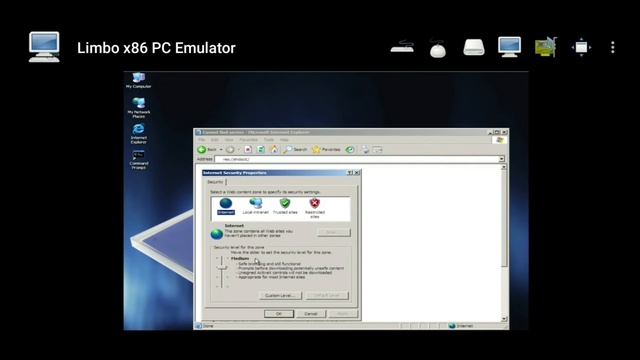This screenshot has height=360, width=640.
Task: Open the Edit menu in Internet Explorer
Action: (214, 140)
